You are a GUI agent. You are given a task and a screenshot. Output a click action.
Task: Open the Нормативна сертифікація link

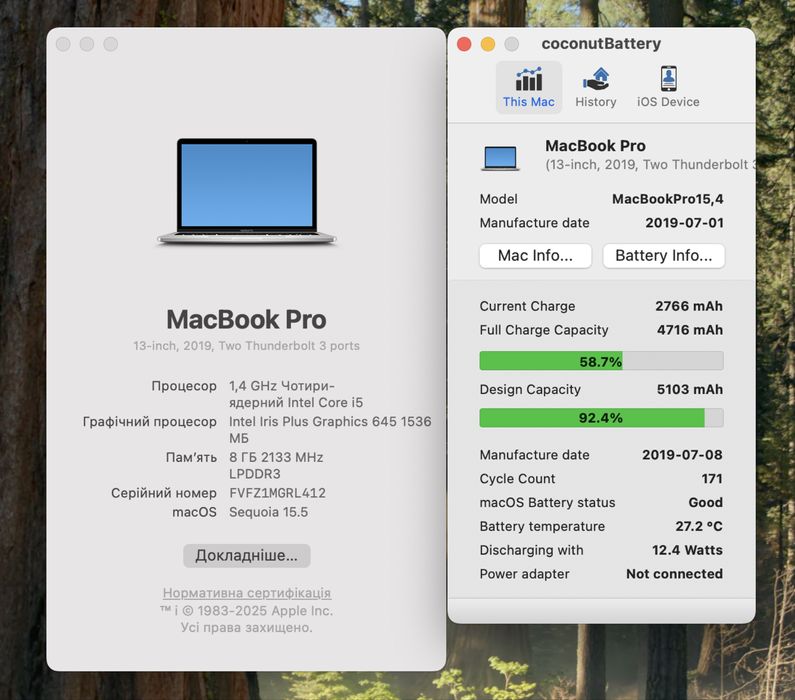pyautogui.click(x=246, y=593)
